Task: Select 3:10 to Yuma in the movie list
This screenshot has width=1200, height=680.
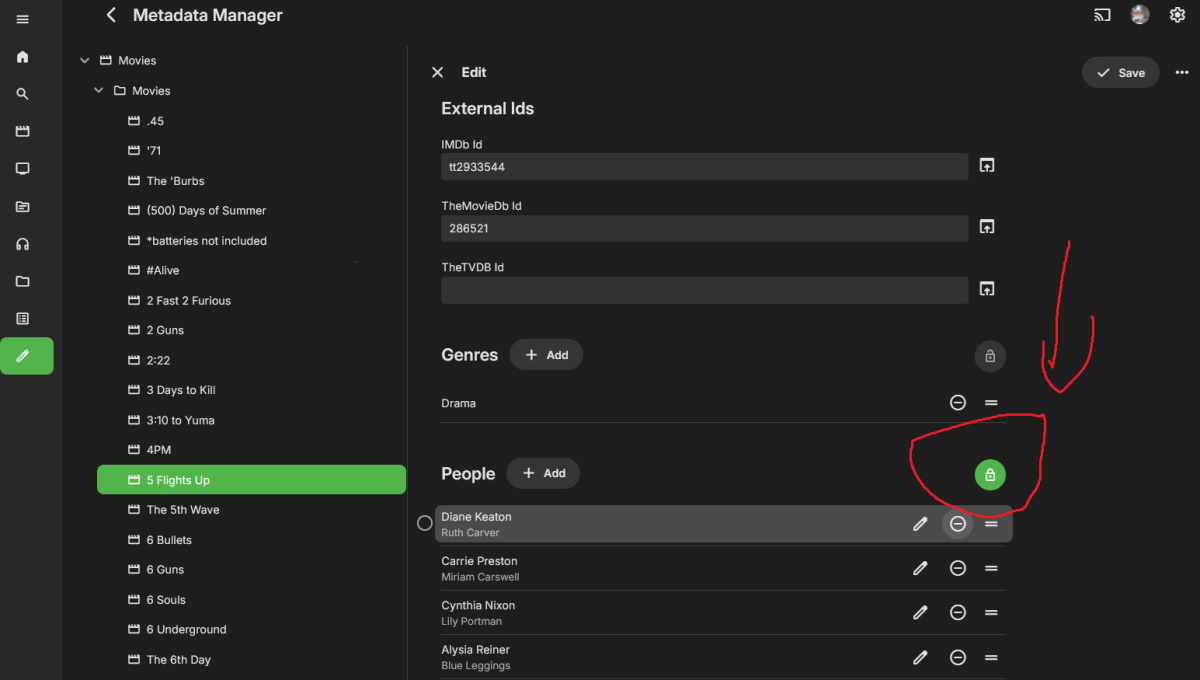Action: (180, 420)
